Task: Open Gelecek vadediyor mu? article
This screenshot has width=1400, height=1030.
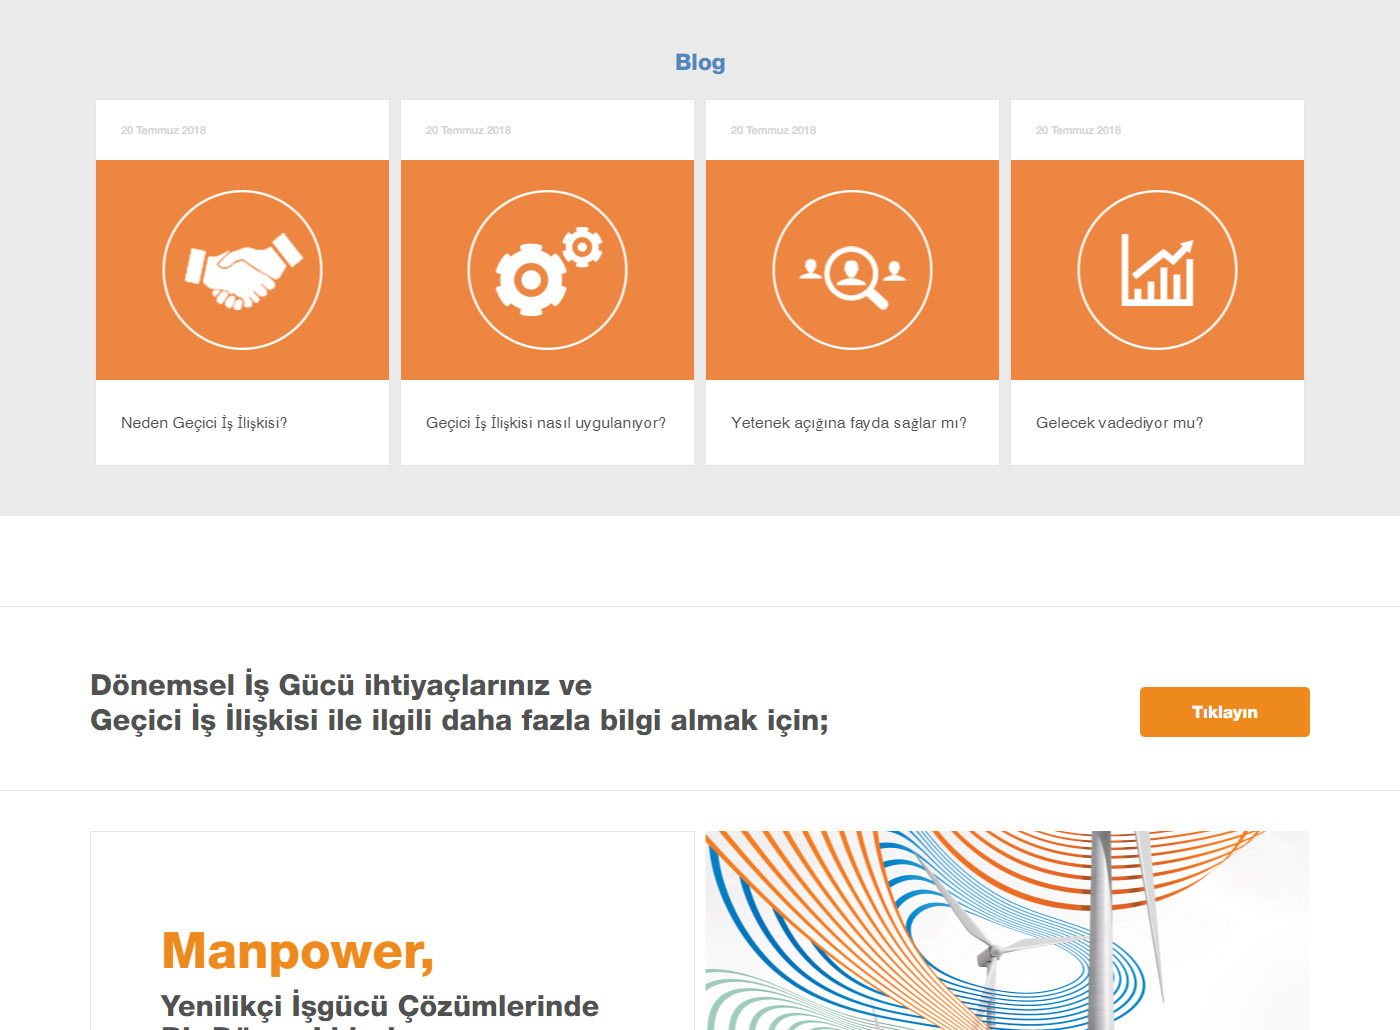Action: coord(1120,422)
